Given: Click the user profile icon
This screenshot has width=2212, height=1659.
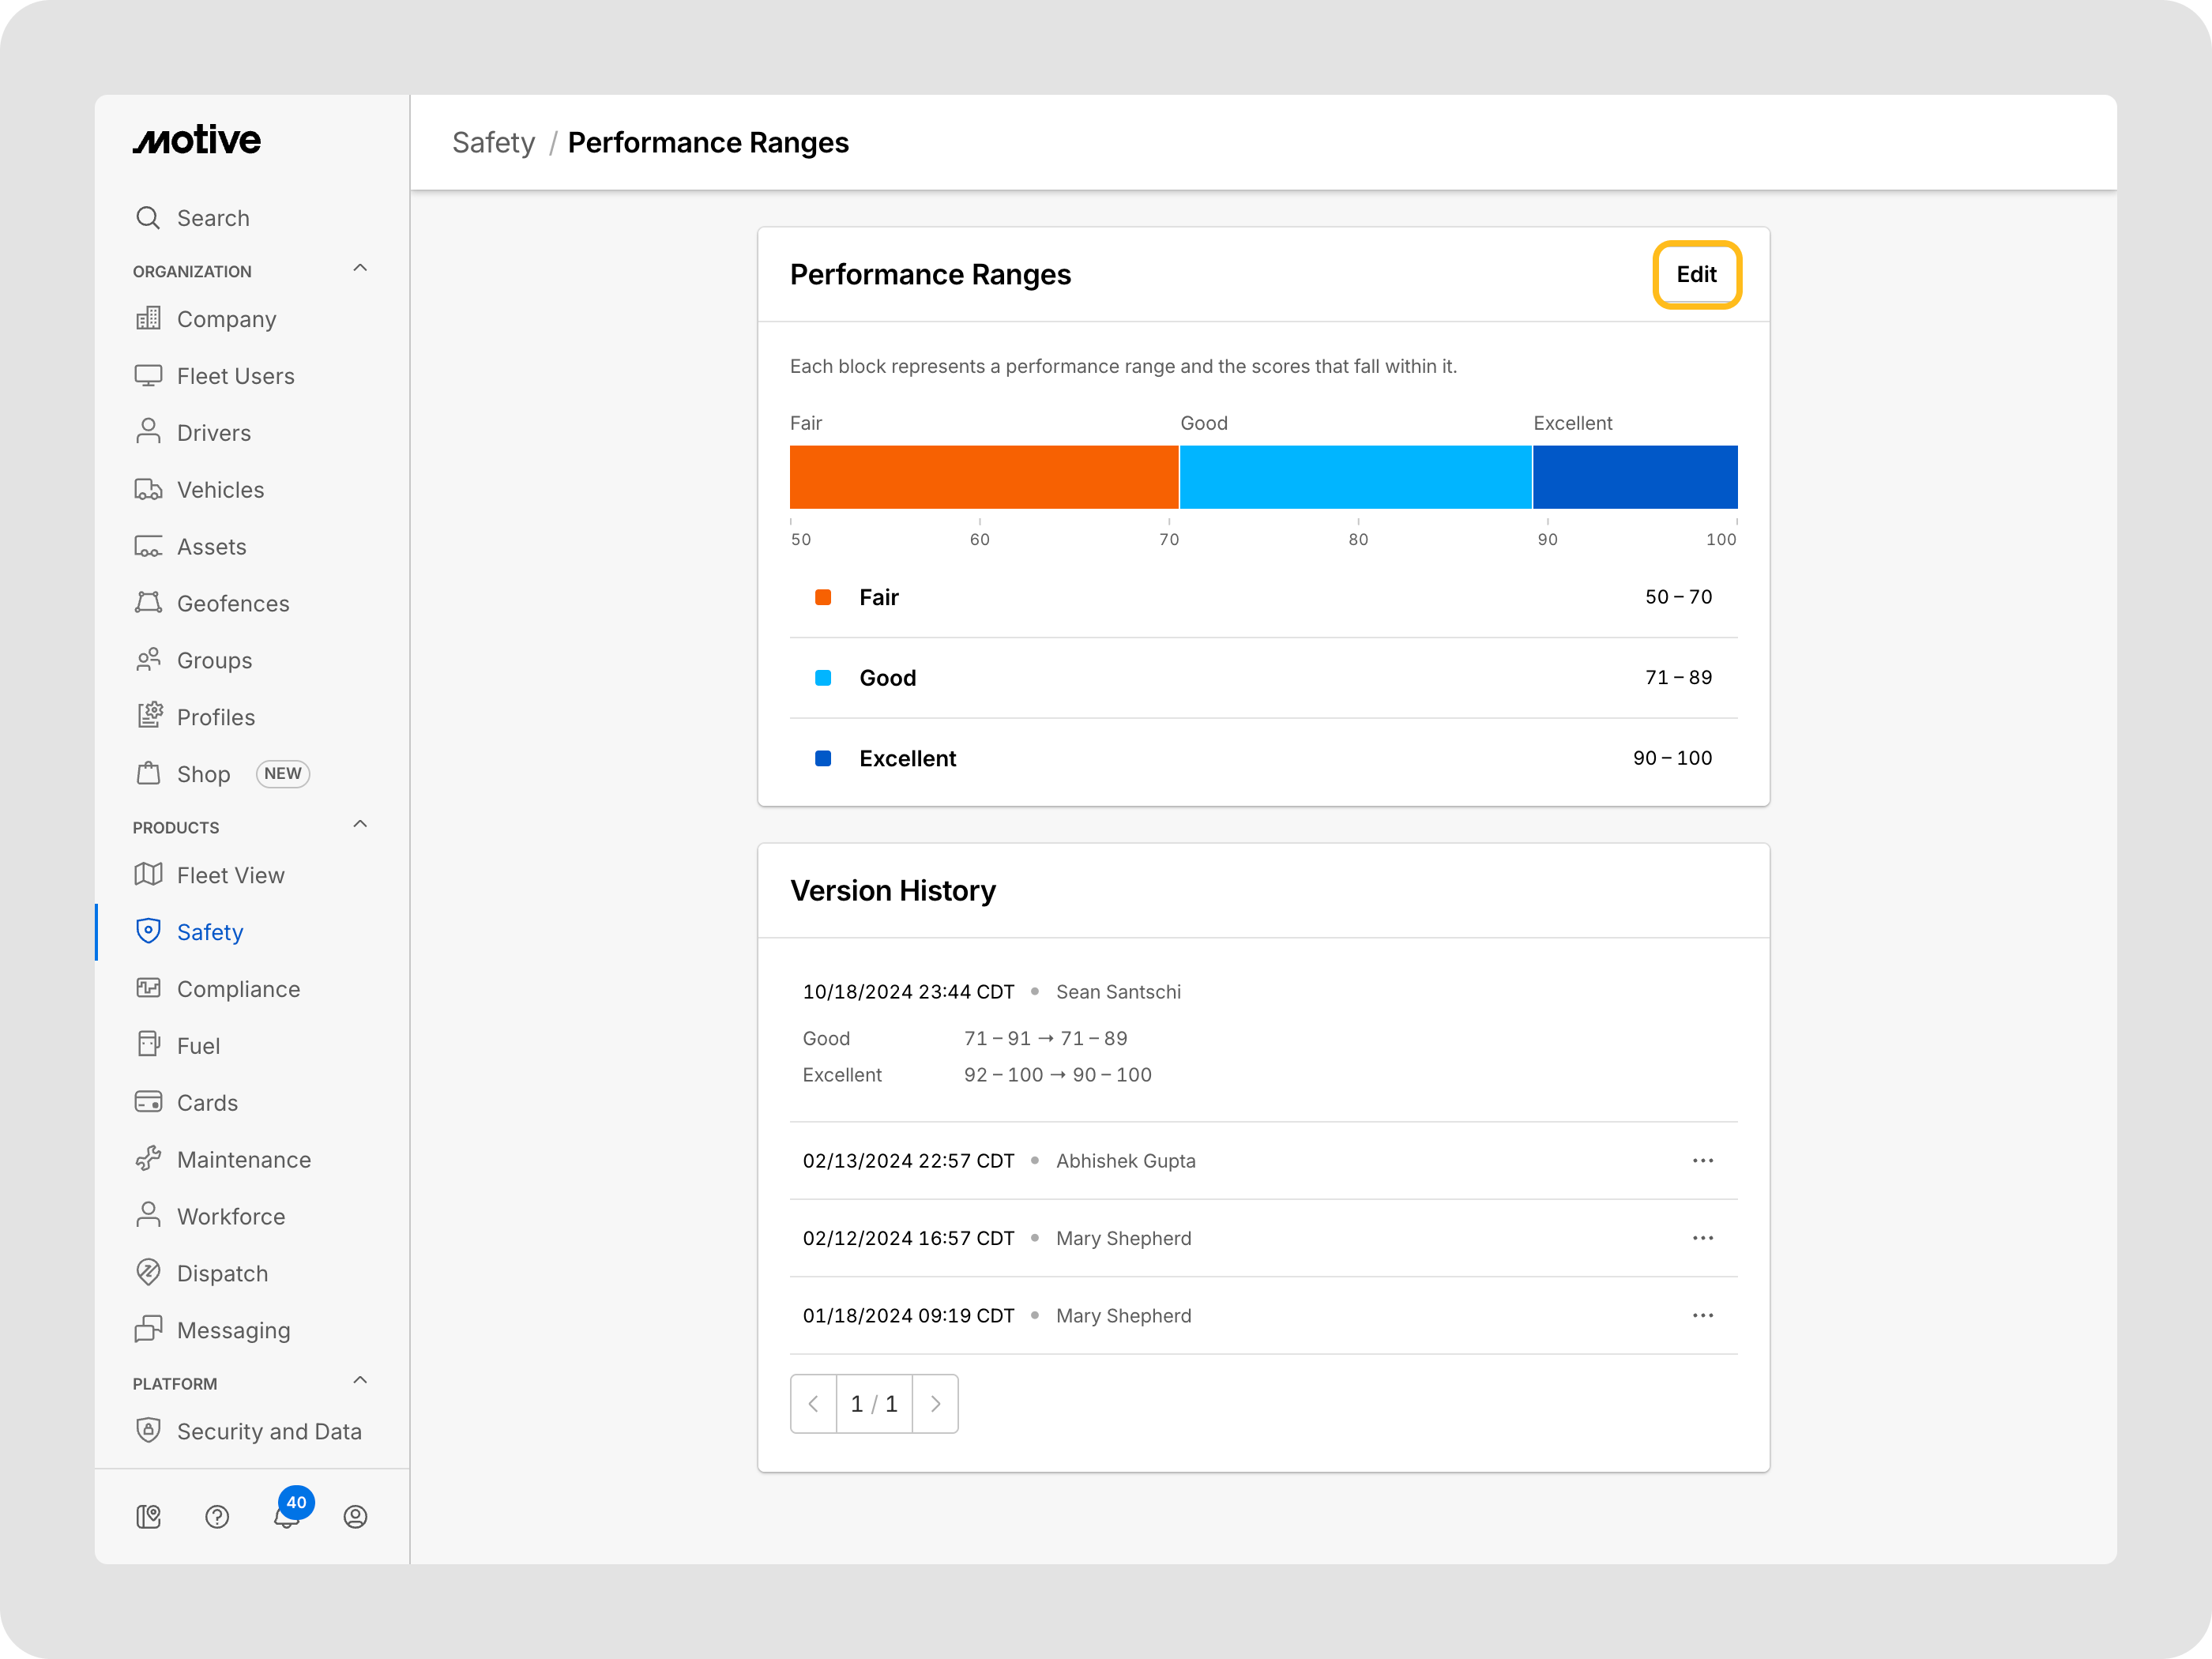Looking at the screenshot, I should click(x=355, y=1516).
